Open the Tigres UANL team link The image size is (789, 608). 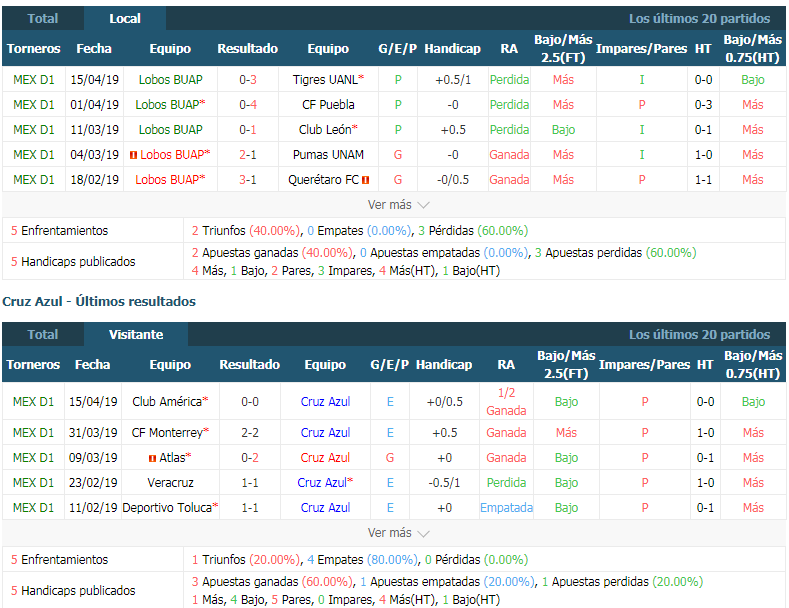point(328,80)
